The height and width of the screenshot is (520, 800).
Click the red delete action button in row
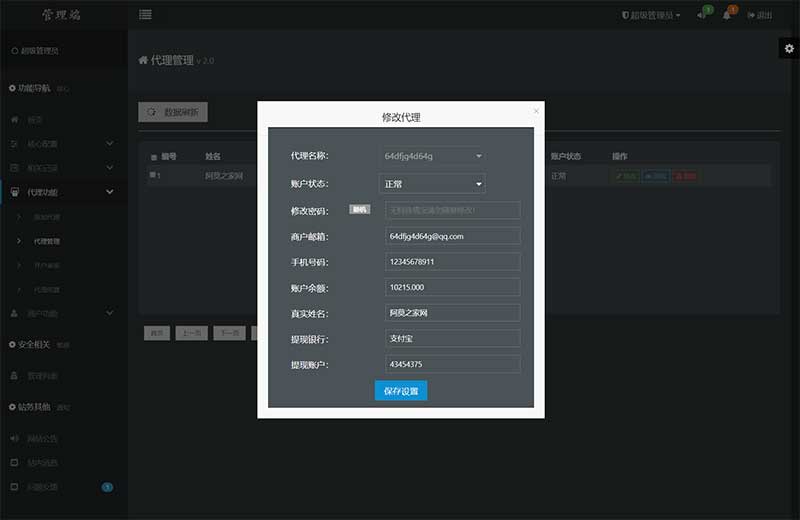point(686,176)
